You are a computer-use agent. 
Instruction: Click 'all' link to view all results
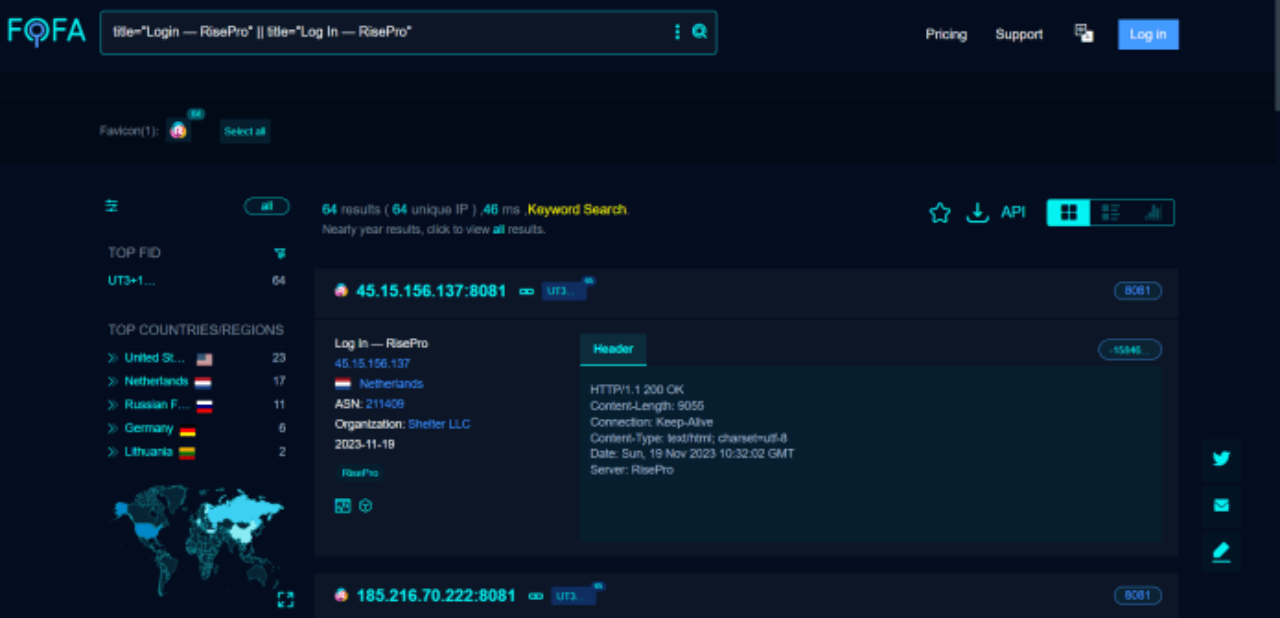(498, 229)
